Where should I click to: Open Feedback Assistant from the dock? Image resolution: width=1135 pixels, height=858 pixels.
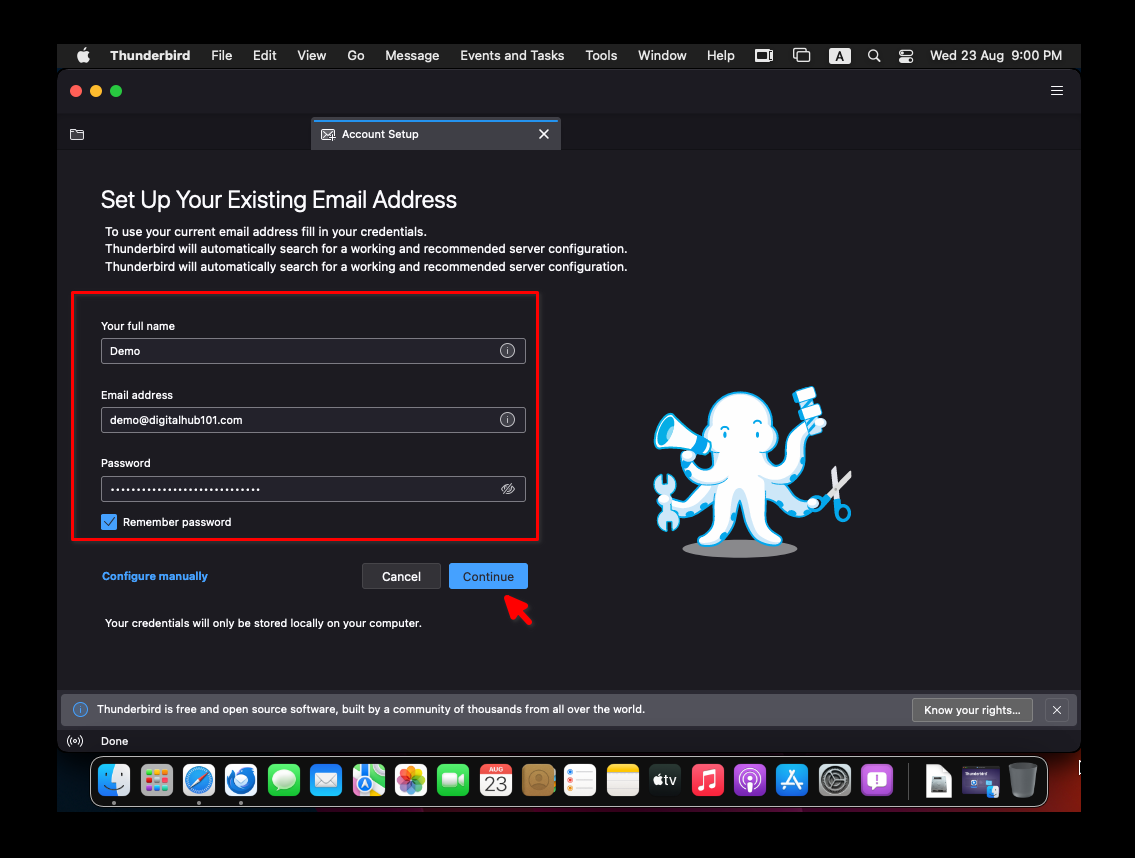coord(877,781)
